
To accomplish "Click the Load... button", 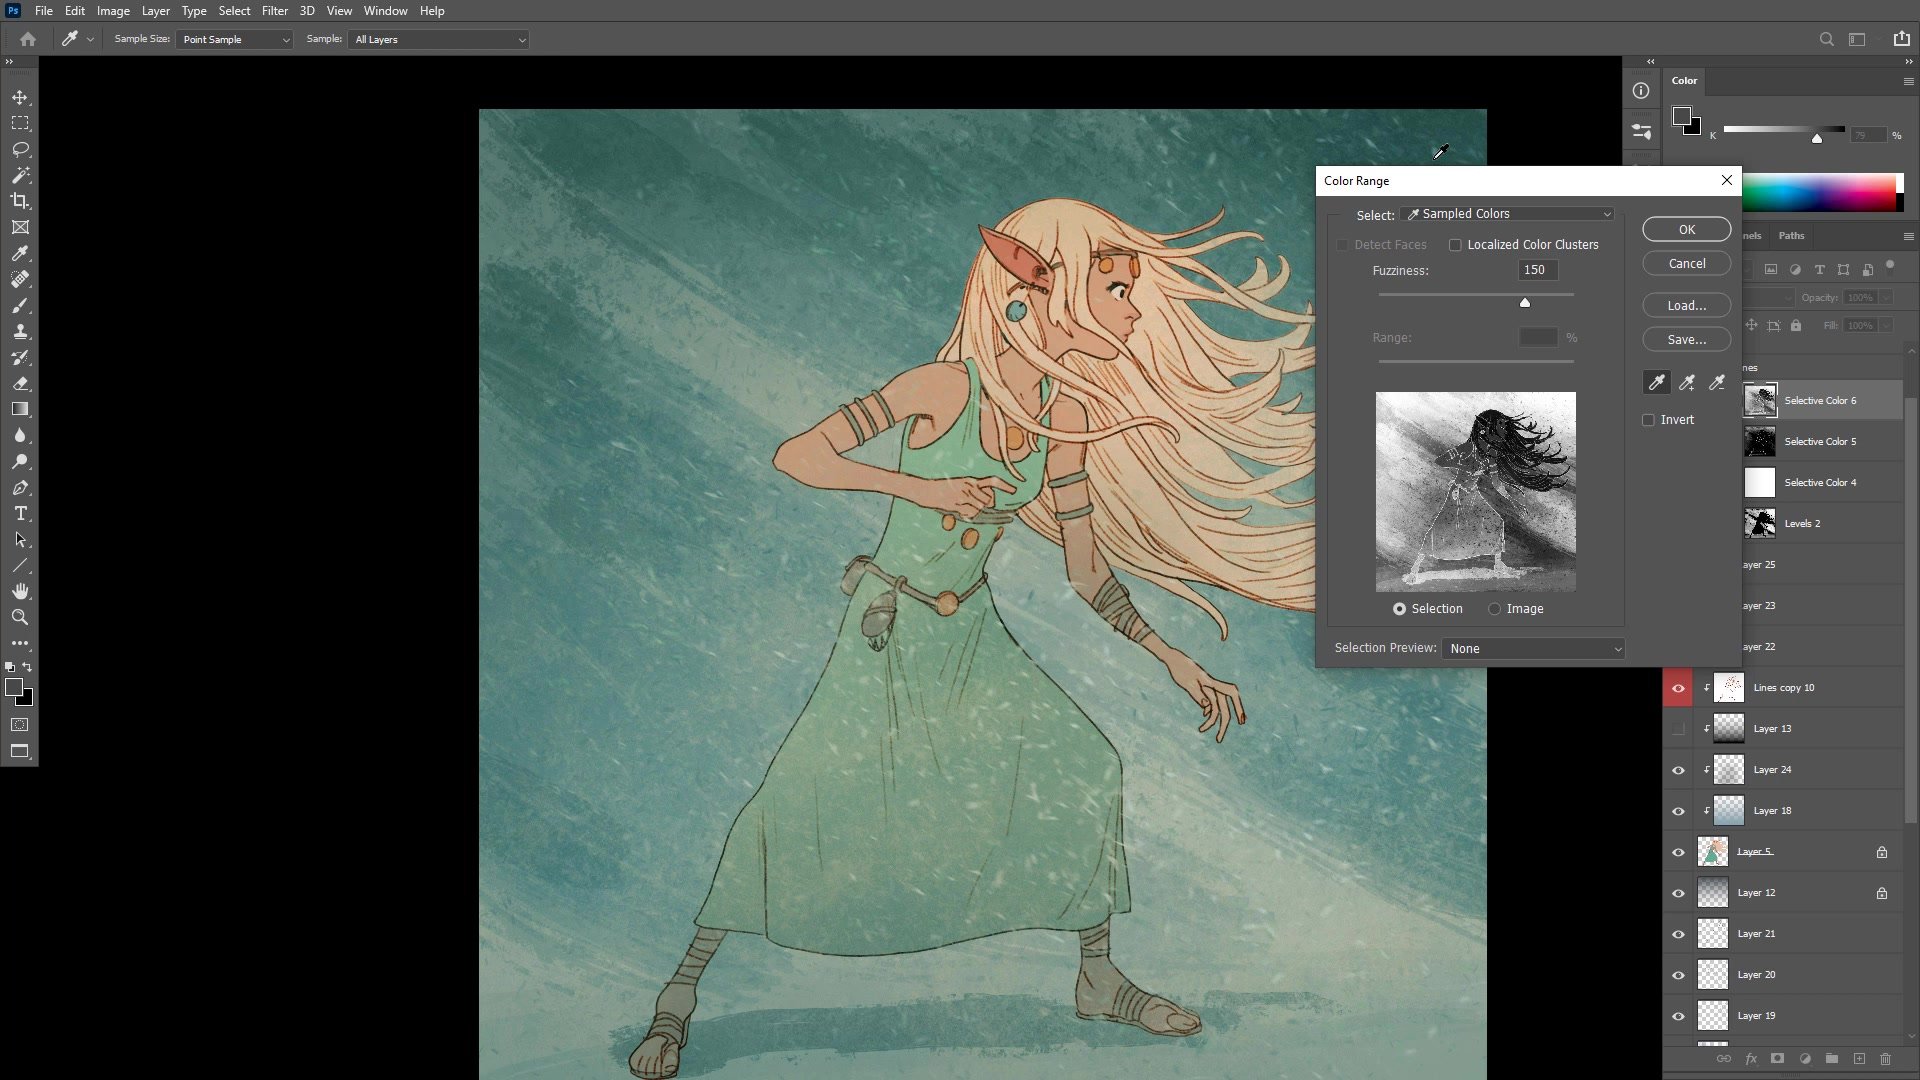I will [1686, 306].
